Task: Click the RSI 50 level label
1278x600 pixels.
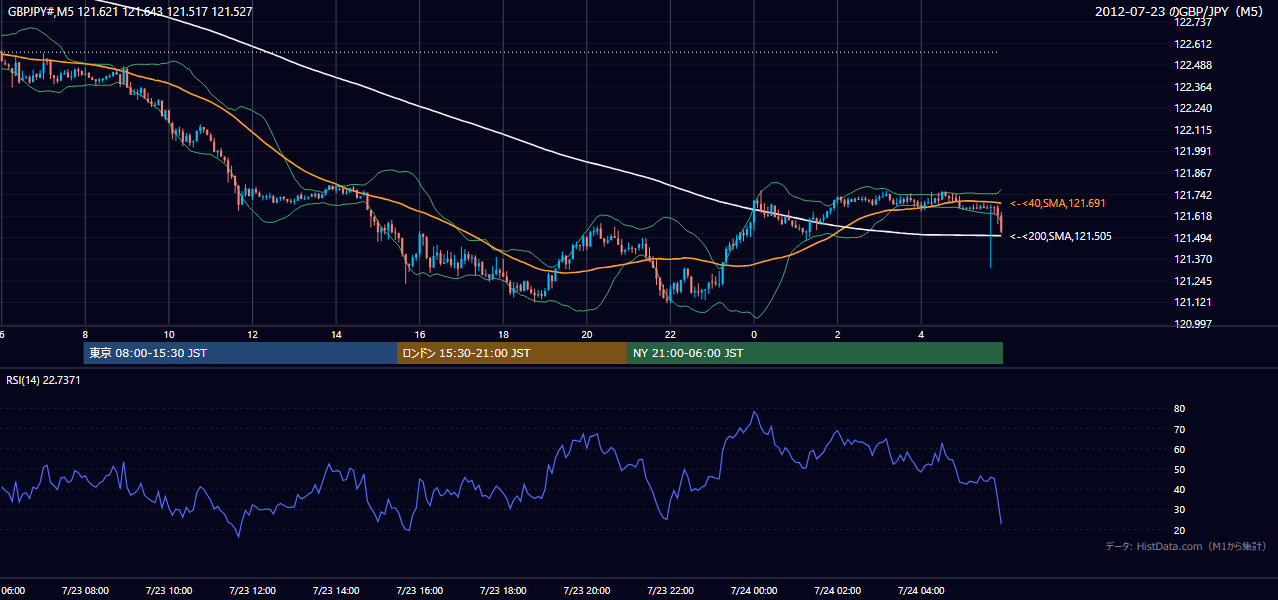Action: 1179,469
